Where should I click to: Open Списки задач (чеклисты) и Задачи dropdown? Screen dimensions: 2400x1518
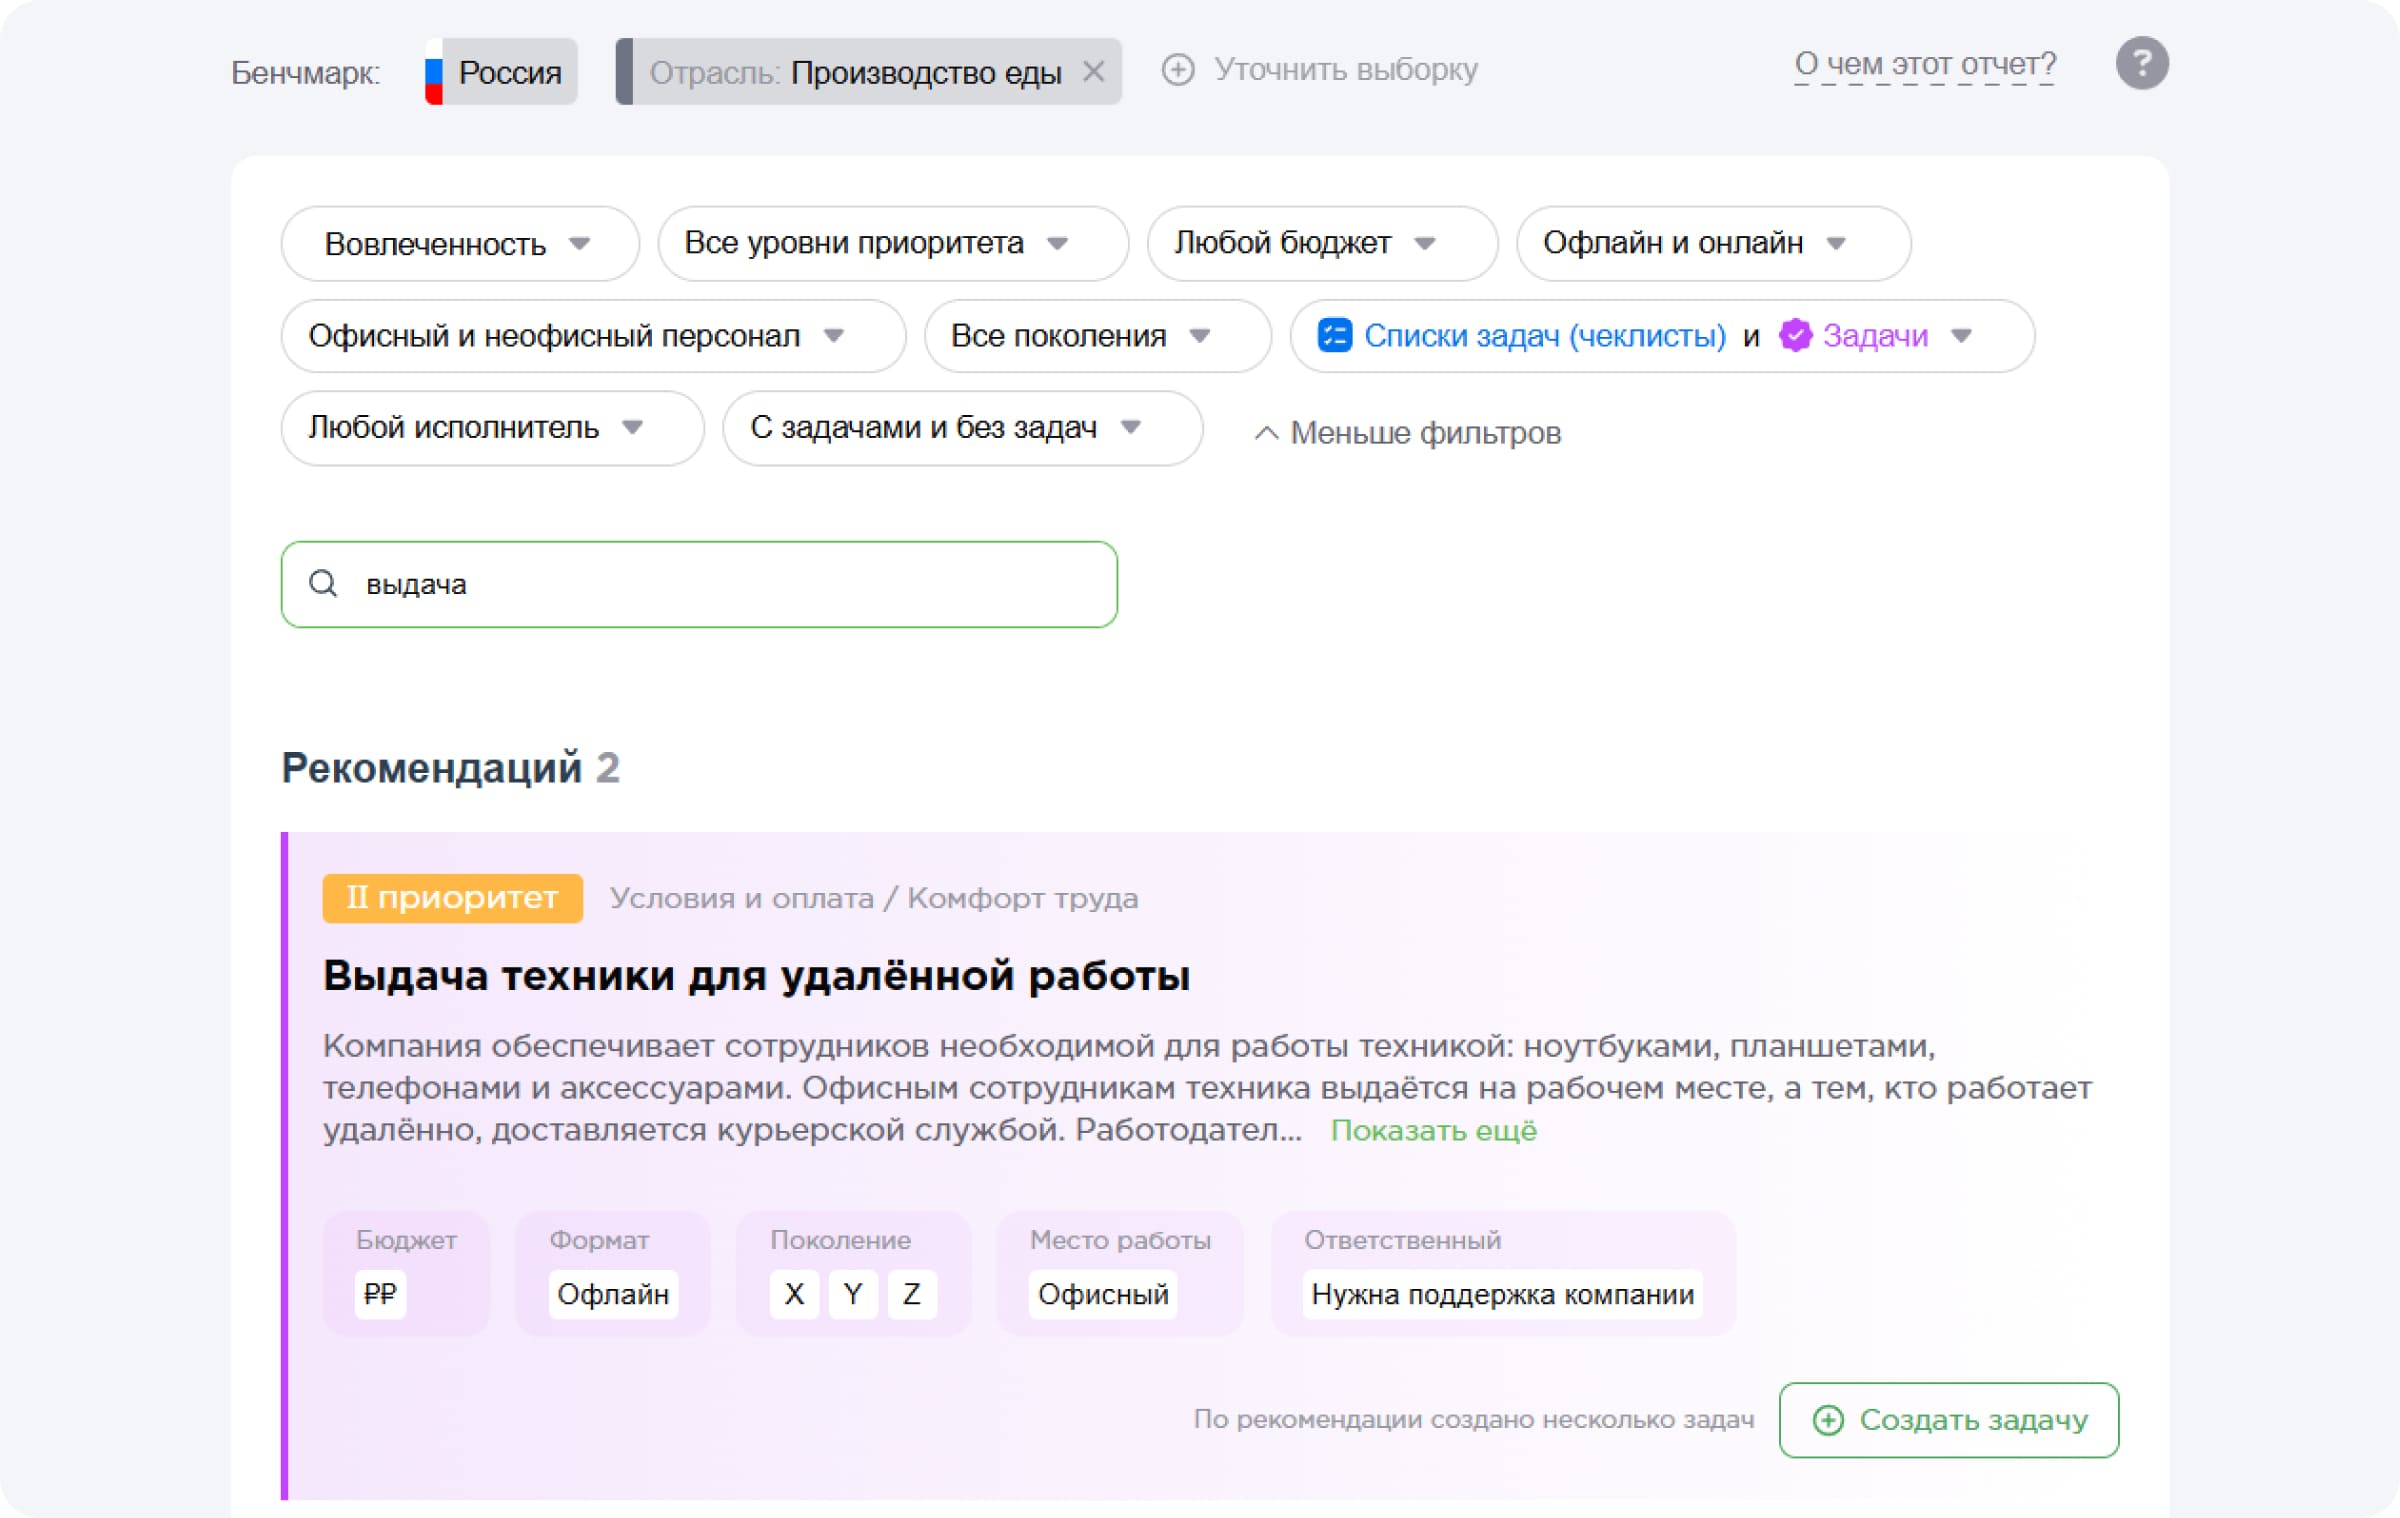(1662, 336)
